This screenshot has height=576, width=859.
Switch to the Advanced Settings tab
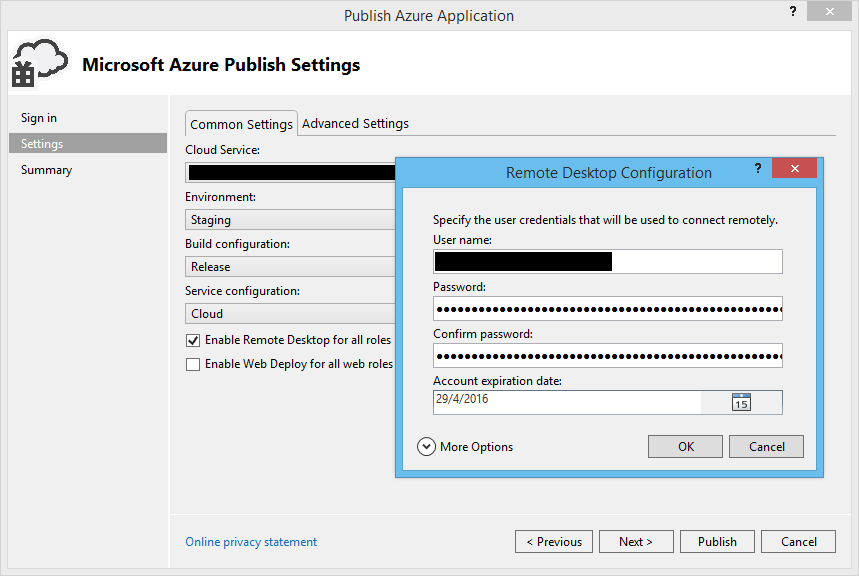pyautogui.click(x=355, y=124)
